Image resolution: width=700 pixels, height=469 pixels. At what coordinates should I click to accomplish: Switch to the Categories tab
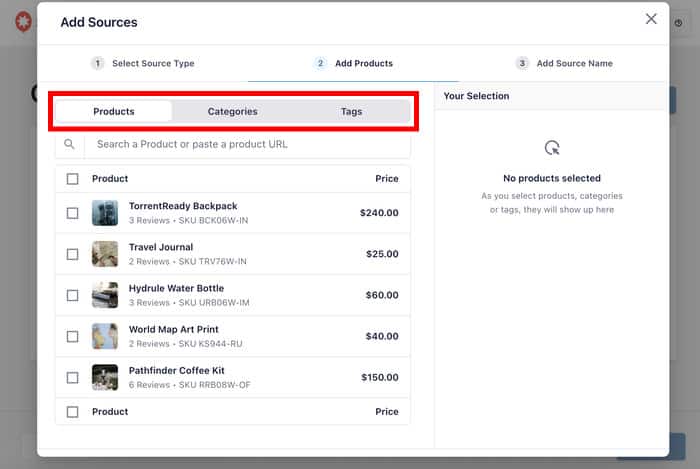232,112
